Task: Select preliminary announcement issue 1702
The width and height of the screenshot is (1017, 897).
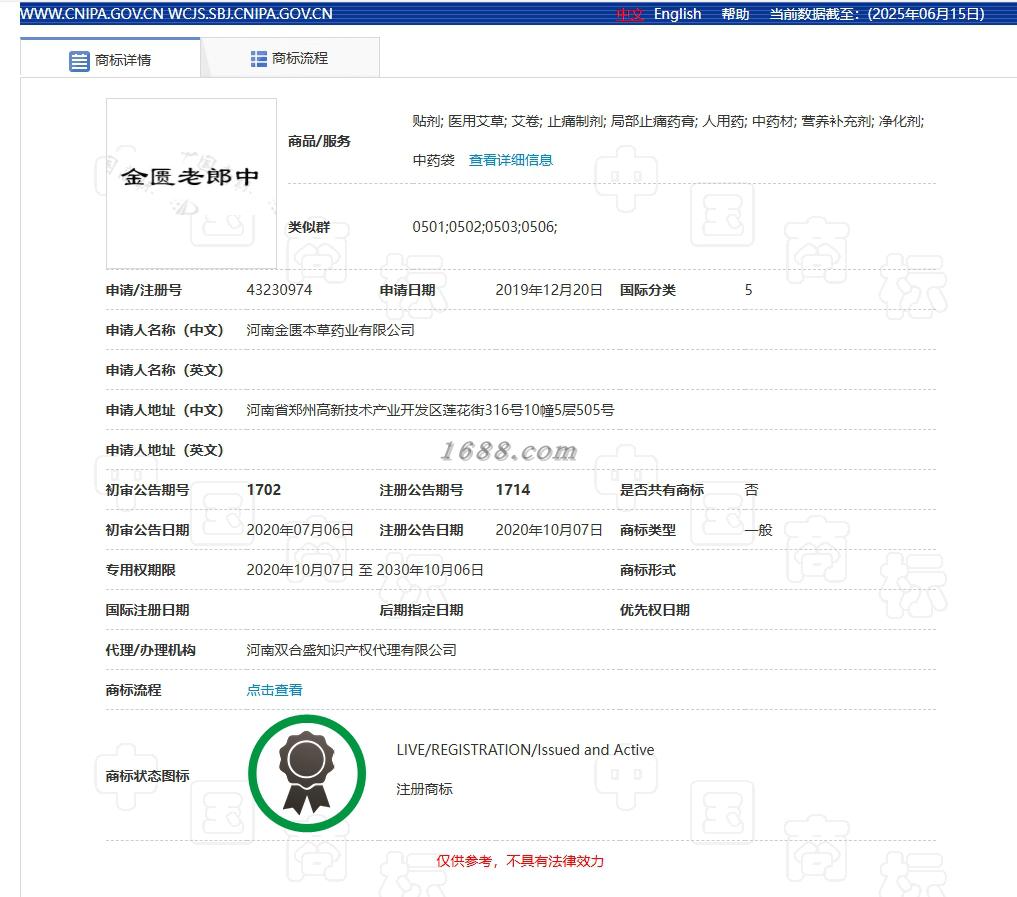Action: click(x=264, y=490)
